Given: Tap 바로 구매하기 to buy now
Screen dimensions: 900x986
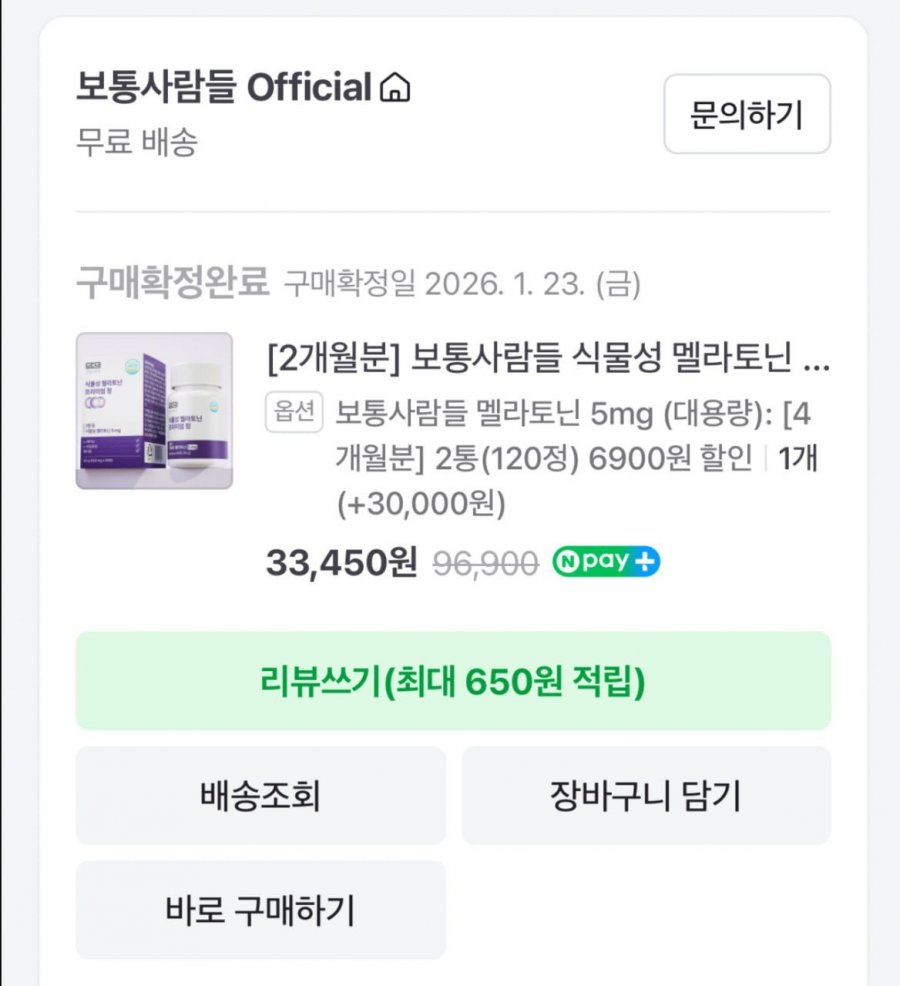Looking at the screenshot, I should tap(260, 910).
